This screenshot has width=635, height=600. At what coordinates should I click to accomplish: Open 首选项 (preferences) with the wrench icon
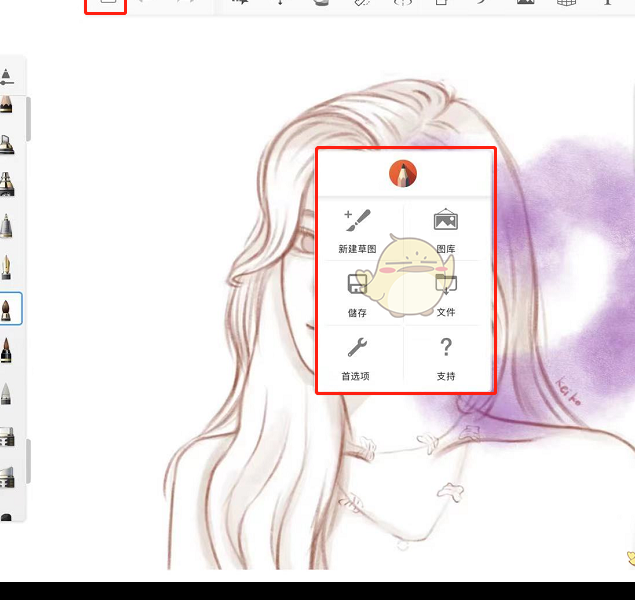pos(356,359)
